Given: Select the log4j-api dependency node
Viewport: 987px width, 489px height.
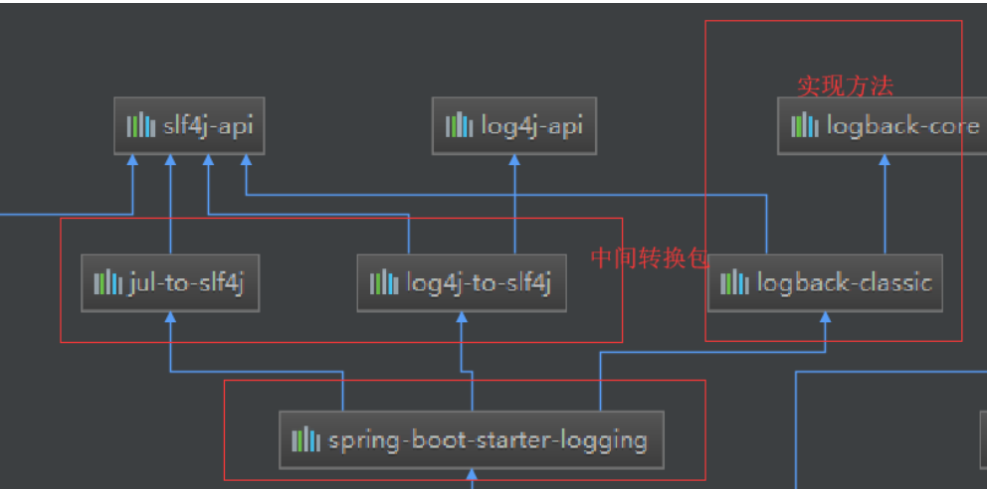Looking at the screenshot, I should pos(514,126).
